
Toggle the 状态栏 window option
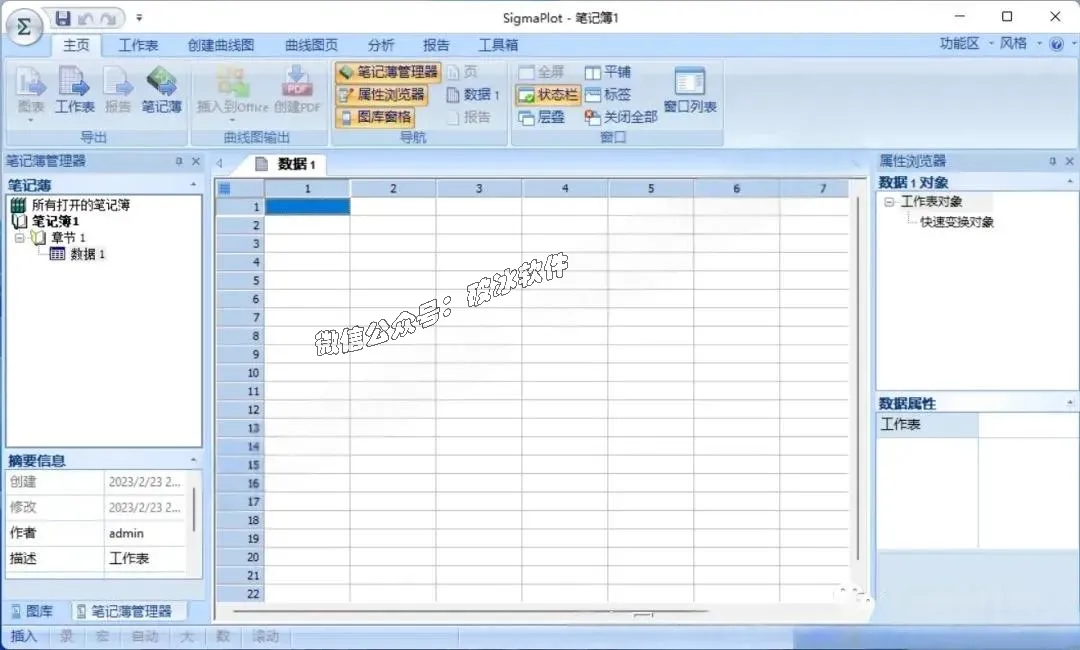[x=548, y=94]
